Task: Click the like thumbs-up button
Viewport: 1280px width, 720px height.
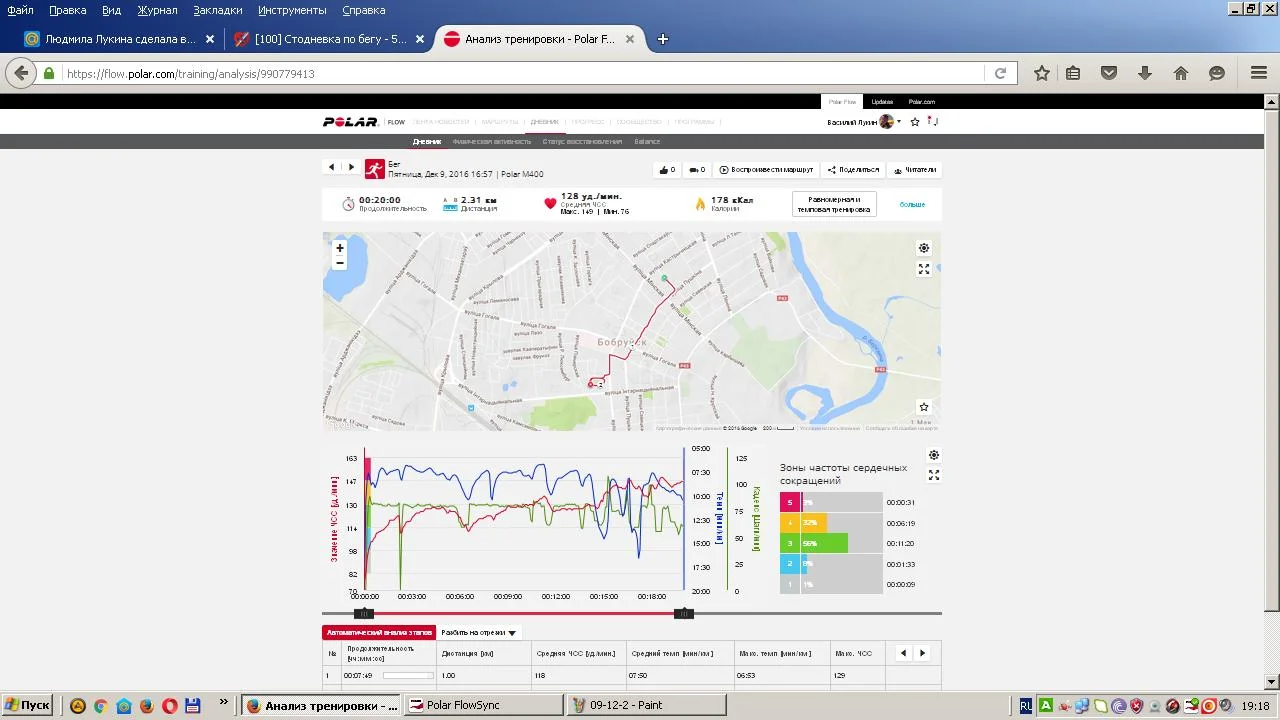Action: [x=666, y=170]
